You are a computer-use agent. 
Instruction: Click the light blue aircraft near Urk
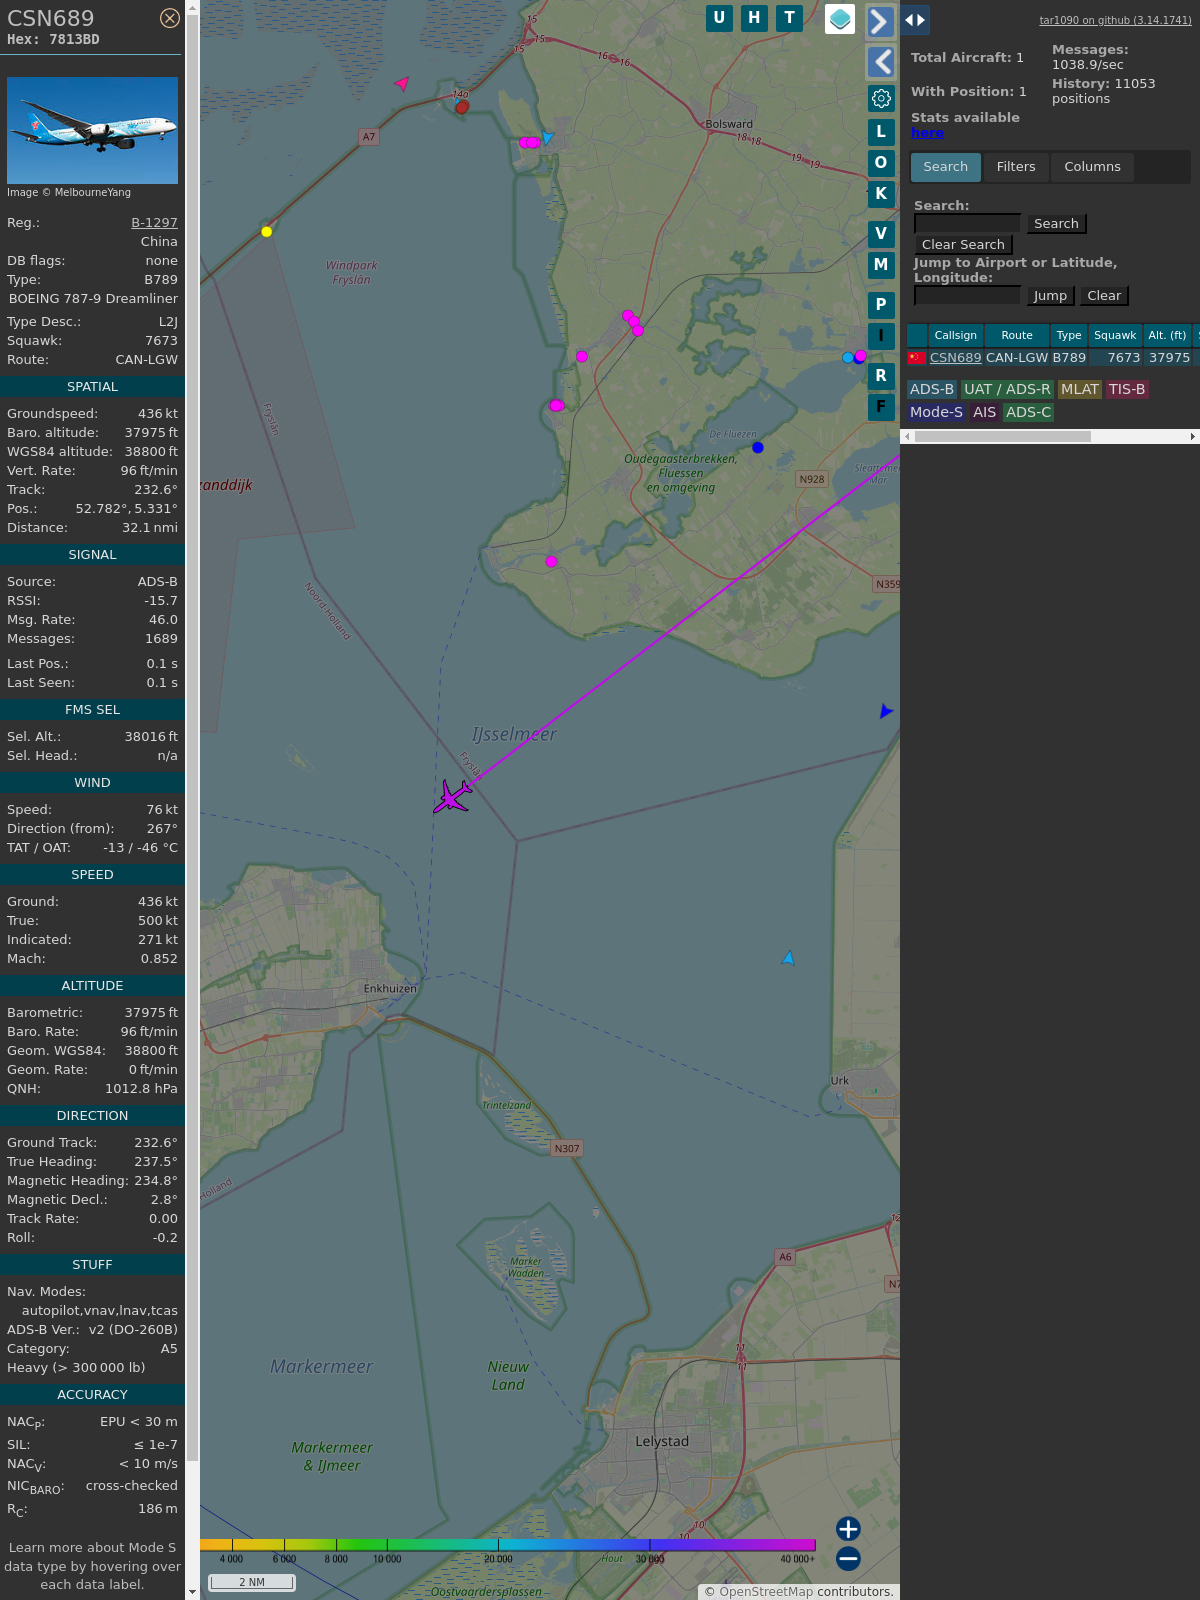click(788, 958)
